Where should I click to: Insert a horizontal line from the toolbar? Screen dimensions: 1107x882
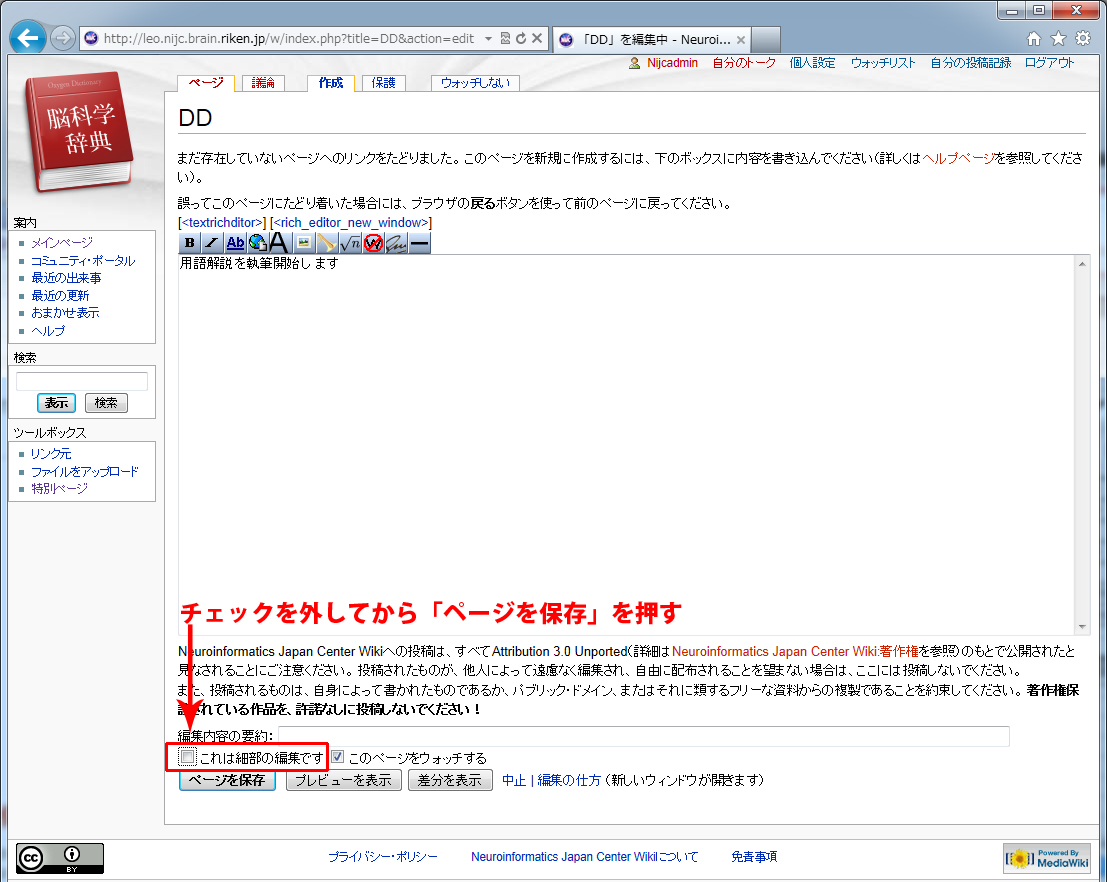[x=419, y=243]
